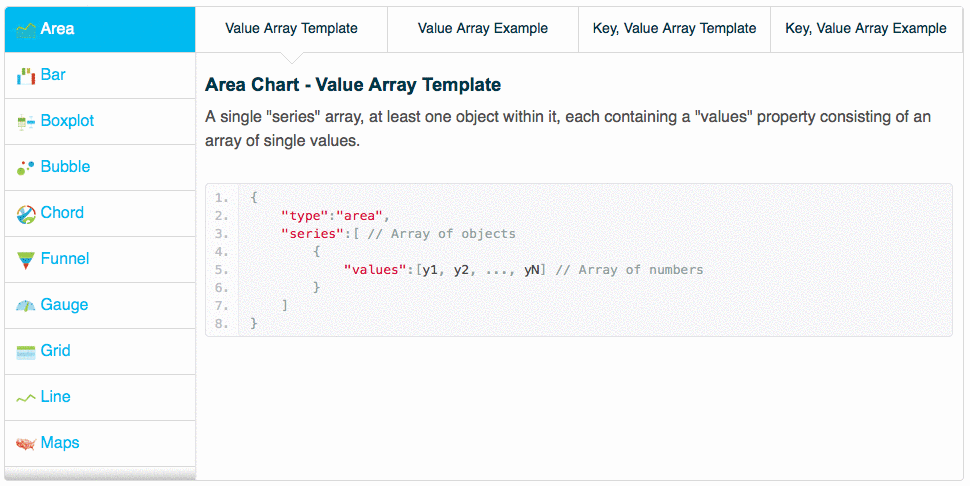Click the Gauge chart icon

point(26,305)
